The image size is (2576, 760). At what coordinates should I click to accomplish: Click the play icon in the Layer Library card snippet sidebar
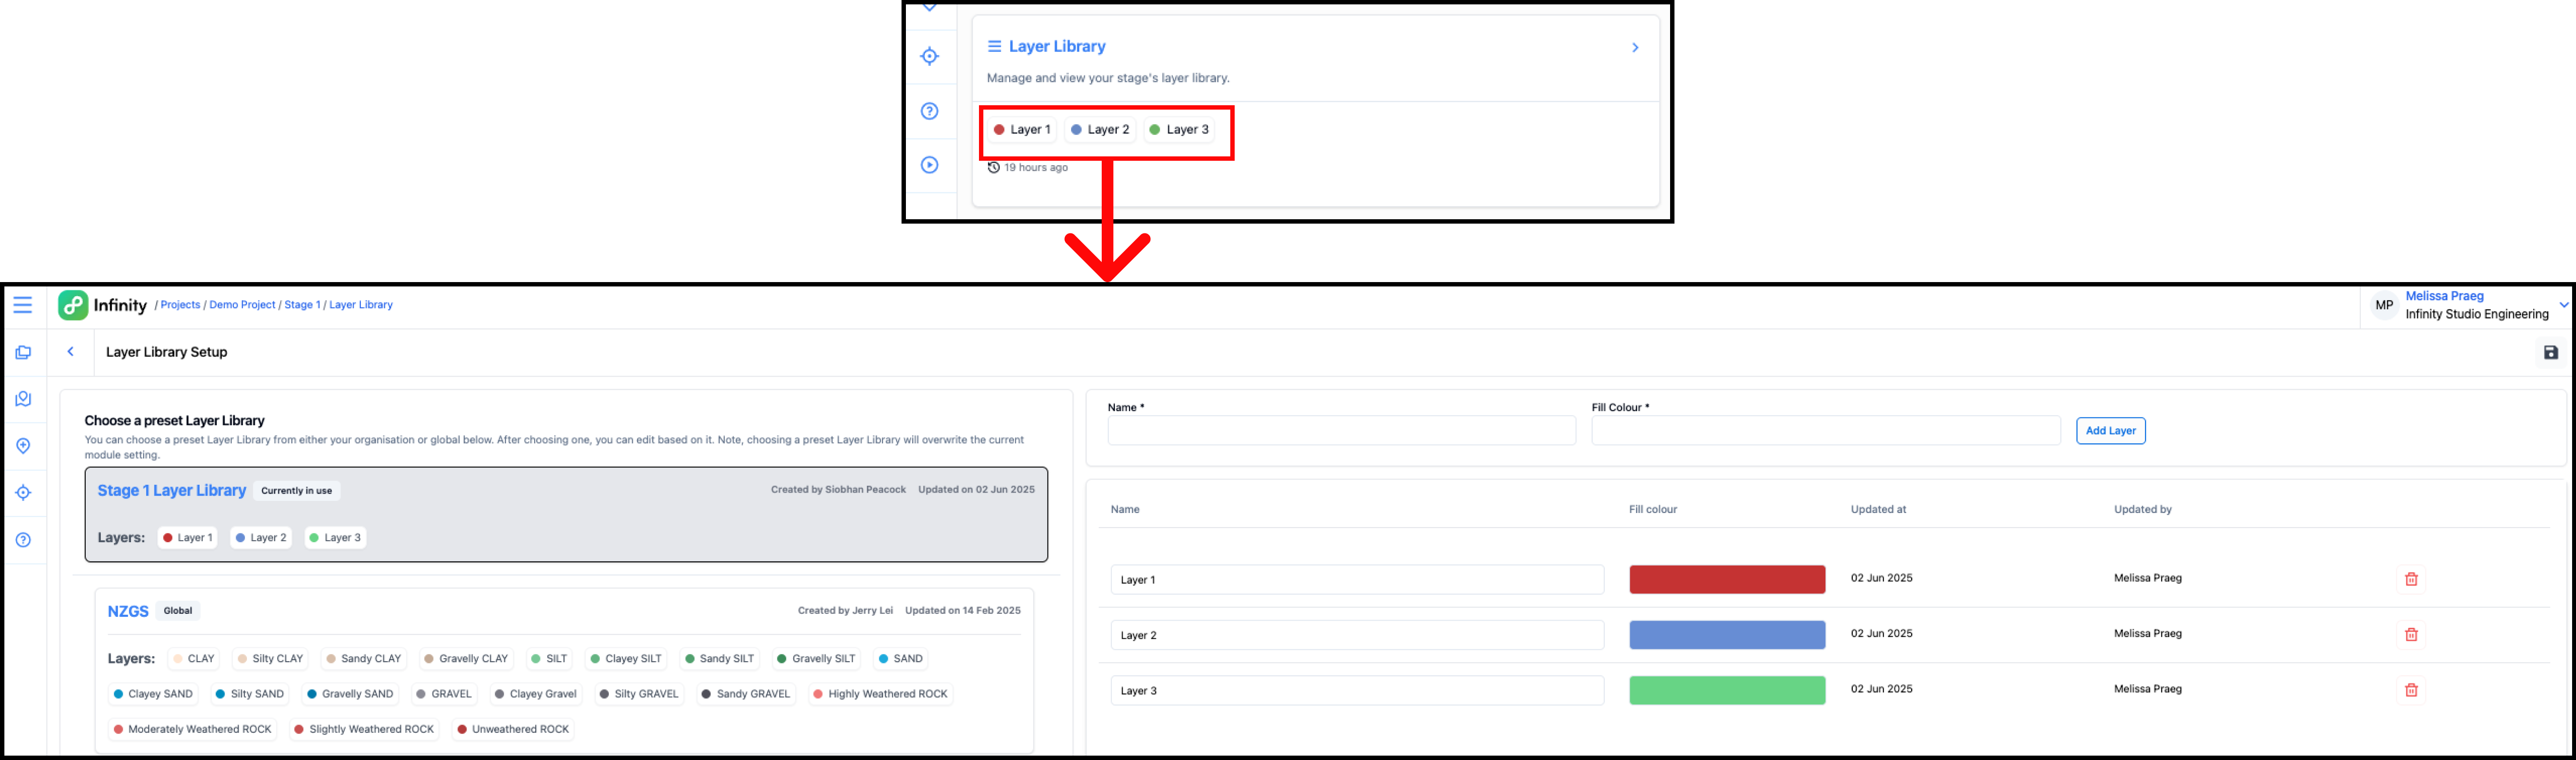(930, 165)
